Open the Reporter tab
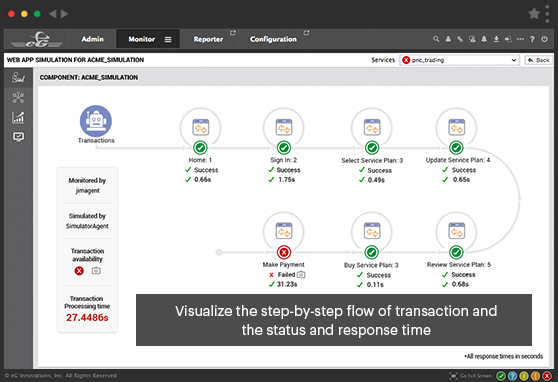Screen dimensions: 558x382 [208, 39]
